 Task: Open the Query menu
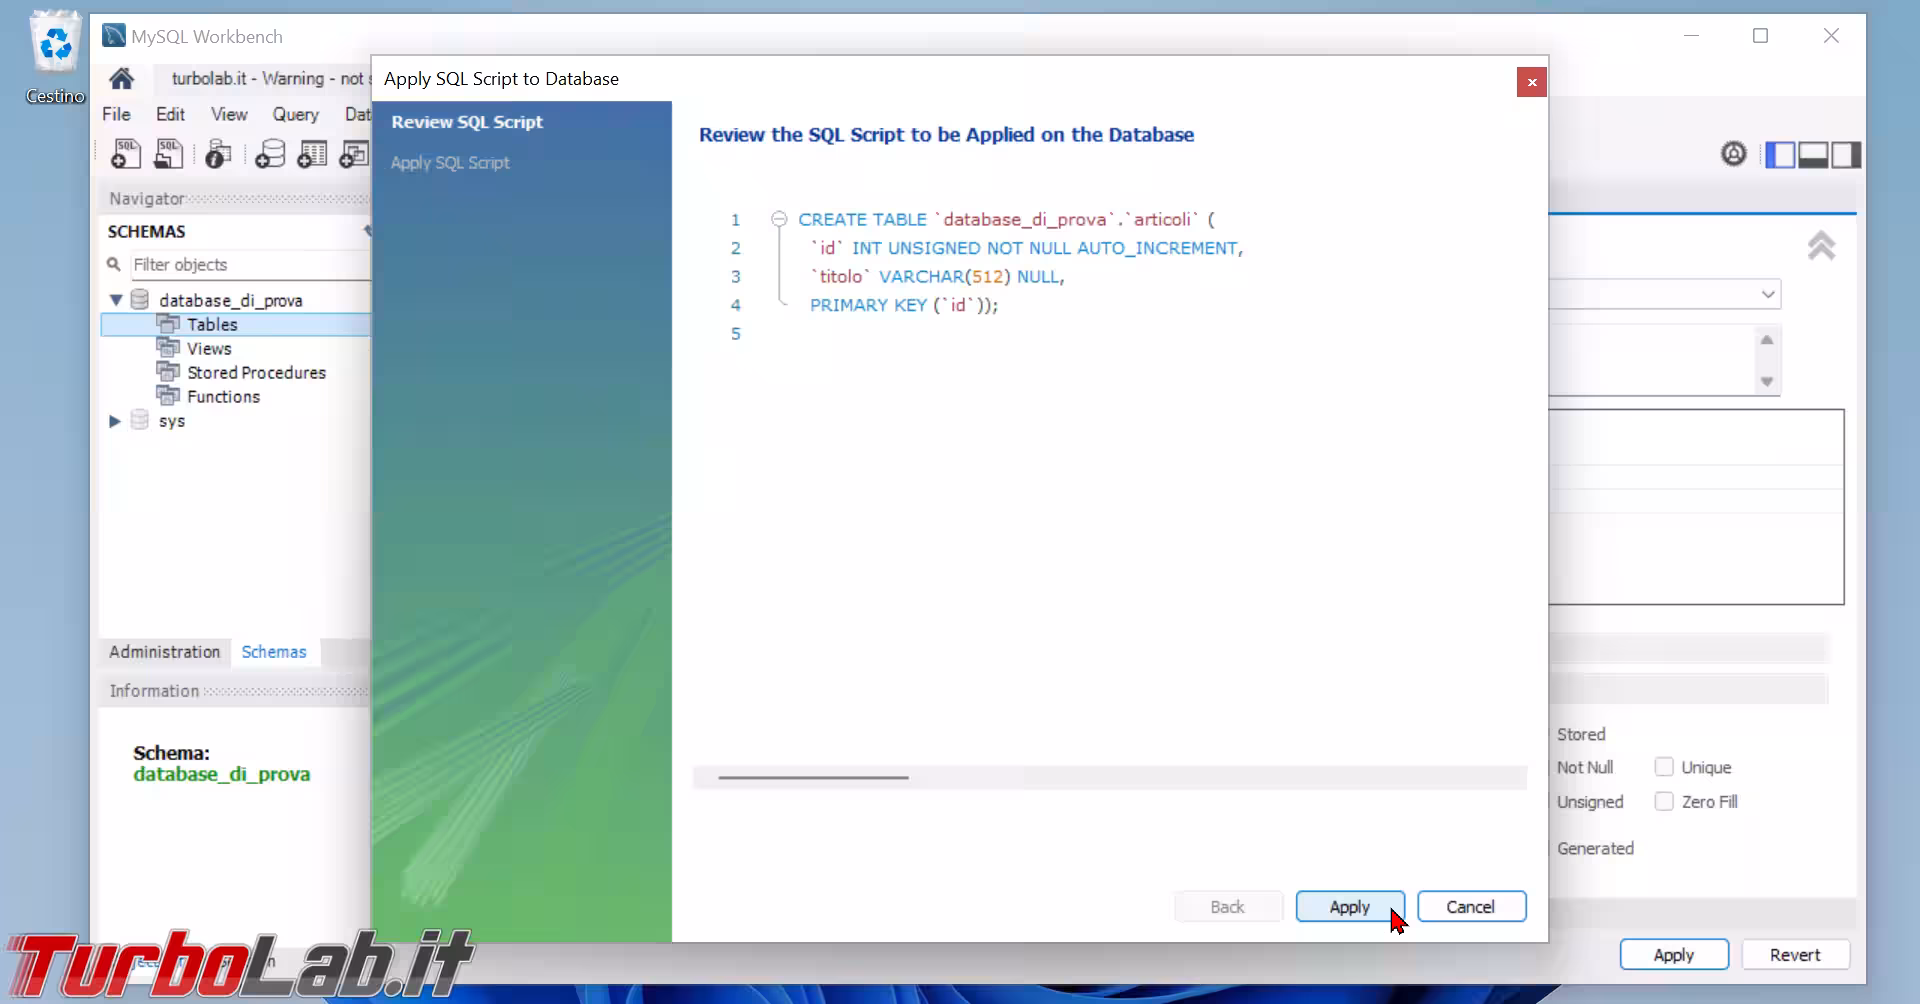click(295, 114)
